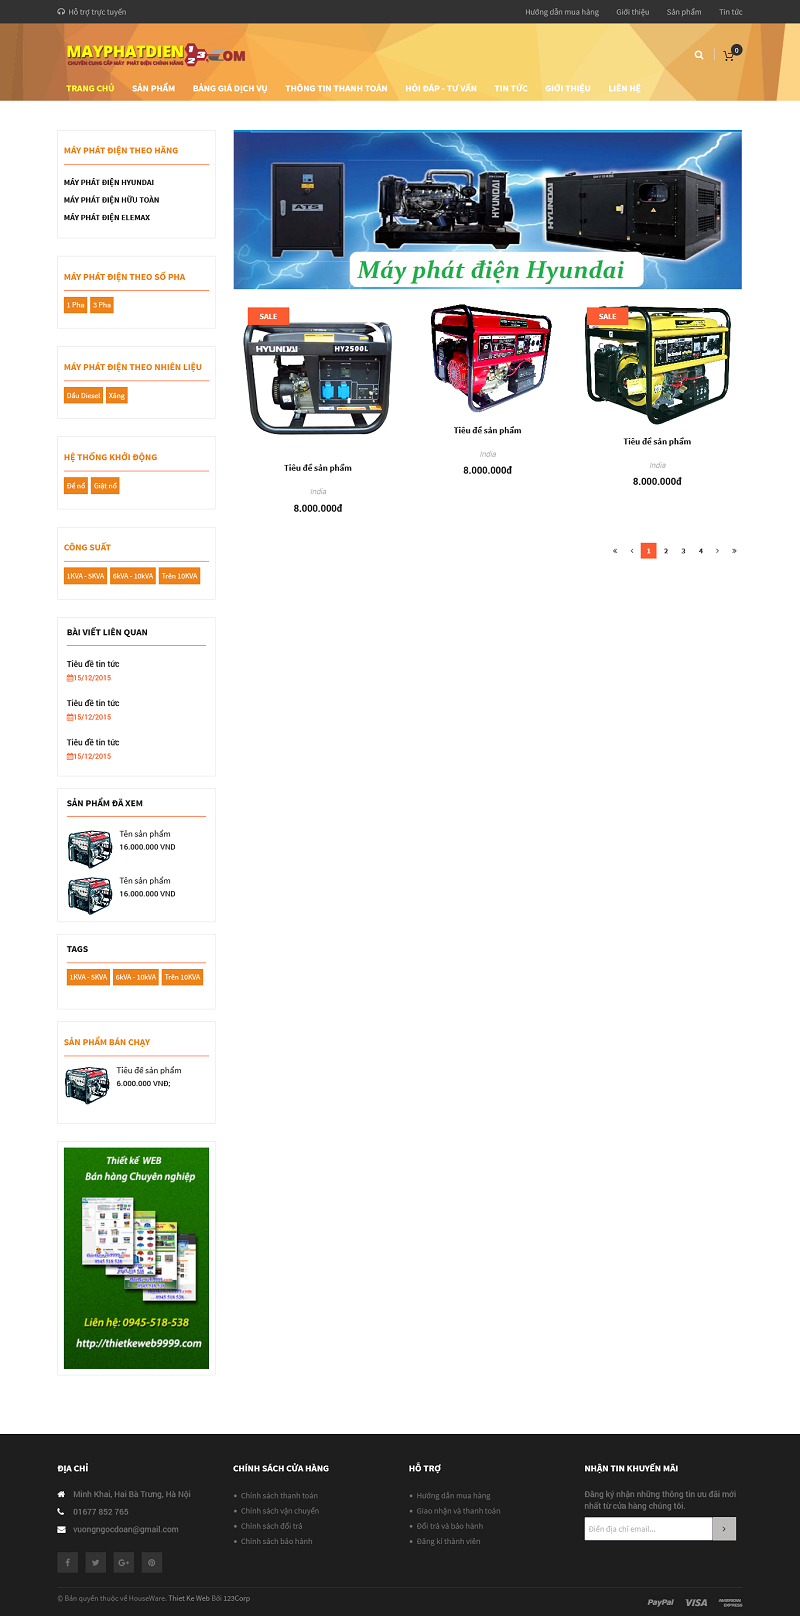Go to pagination page 2
800x1616 pixels.
pos(666,551)
